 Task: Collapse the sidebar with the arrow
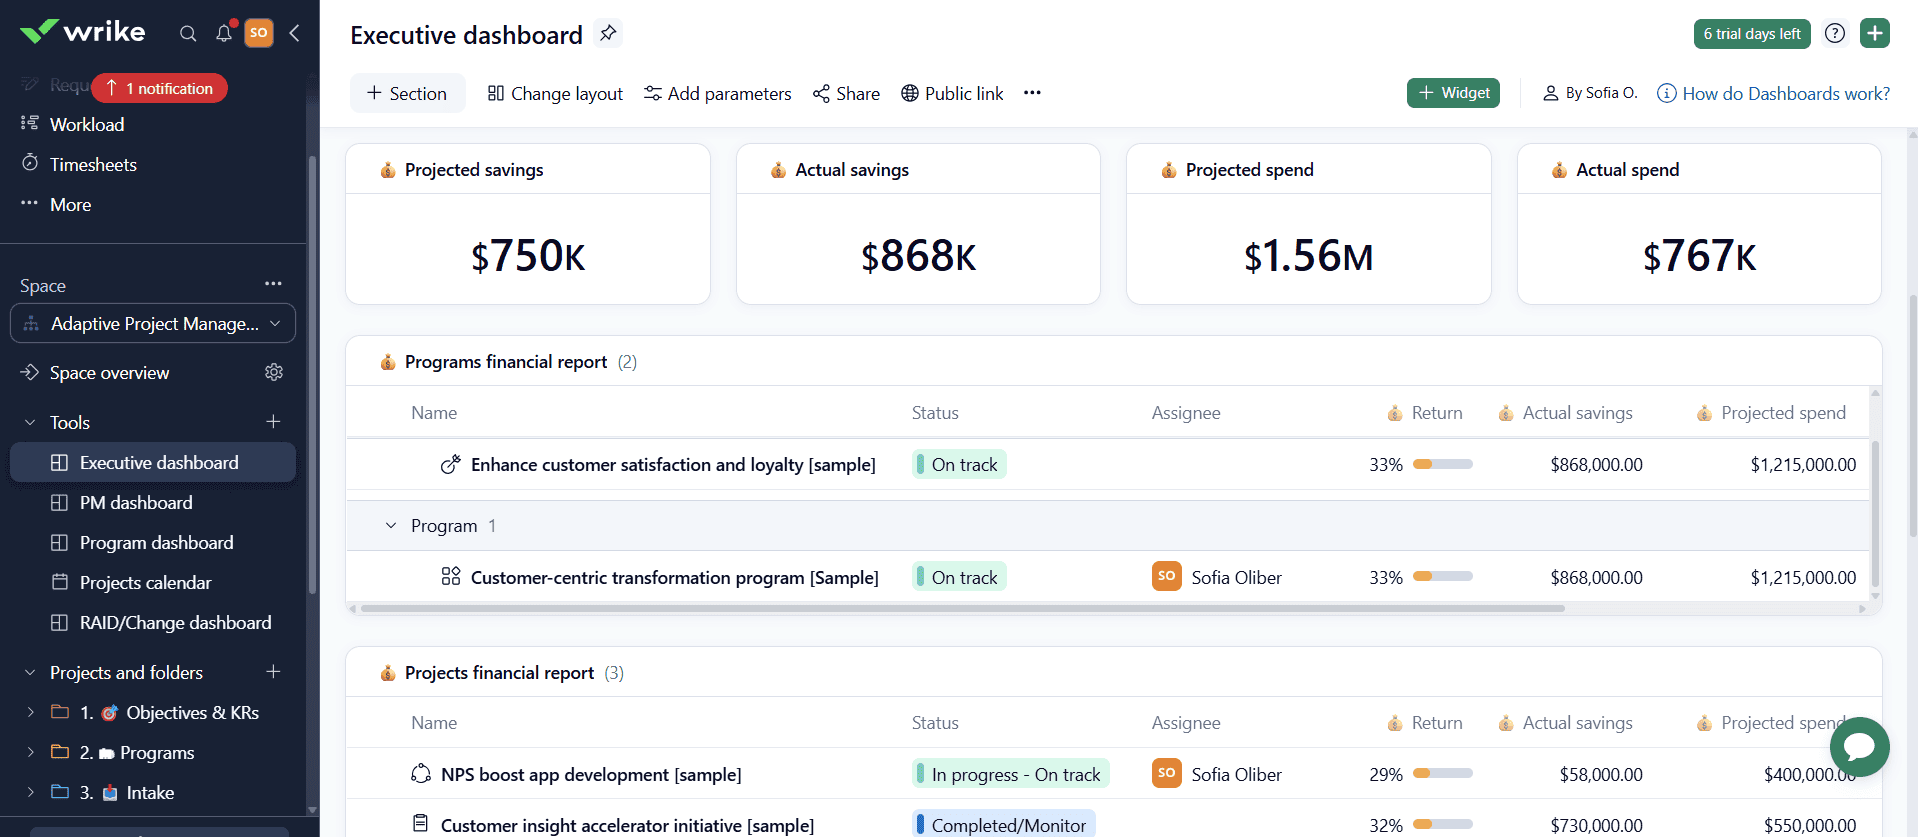tap(295, 33)
